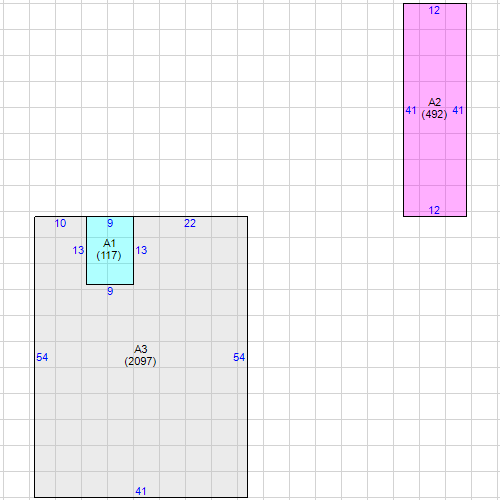Select the A2 (492) area label
Image resolution: width=500 pixels, height=500 pixels.
coord(434,108)
